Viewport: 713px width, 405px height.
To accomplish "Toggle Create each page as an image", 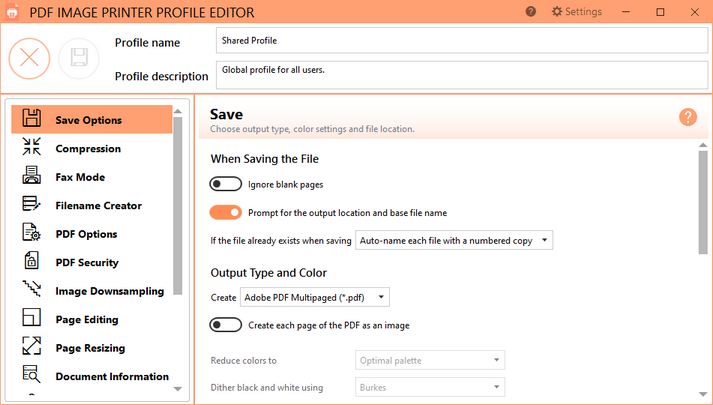I will click(226, 325).
